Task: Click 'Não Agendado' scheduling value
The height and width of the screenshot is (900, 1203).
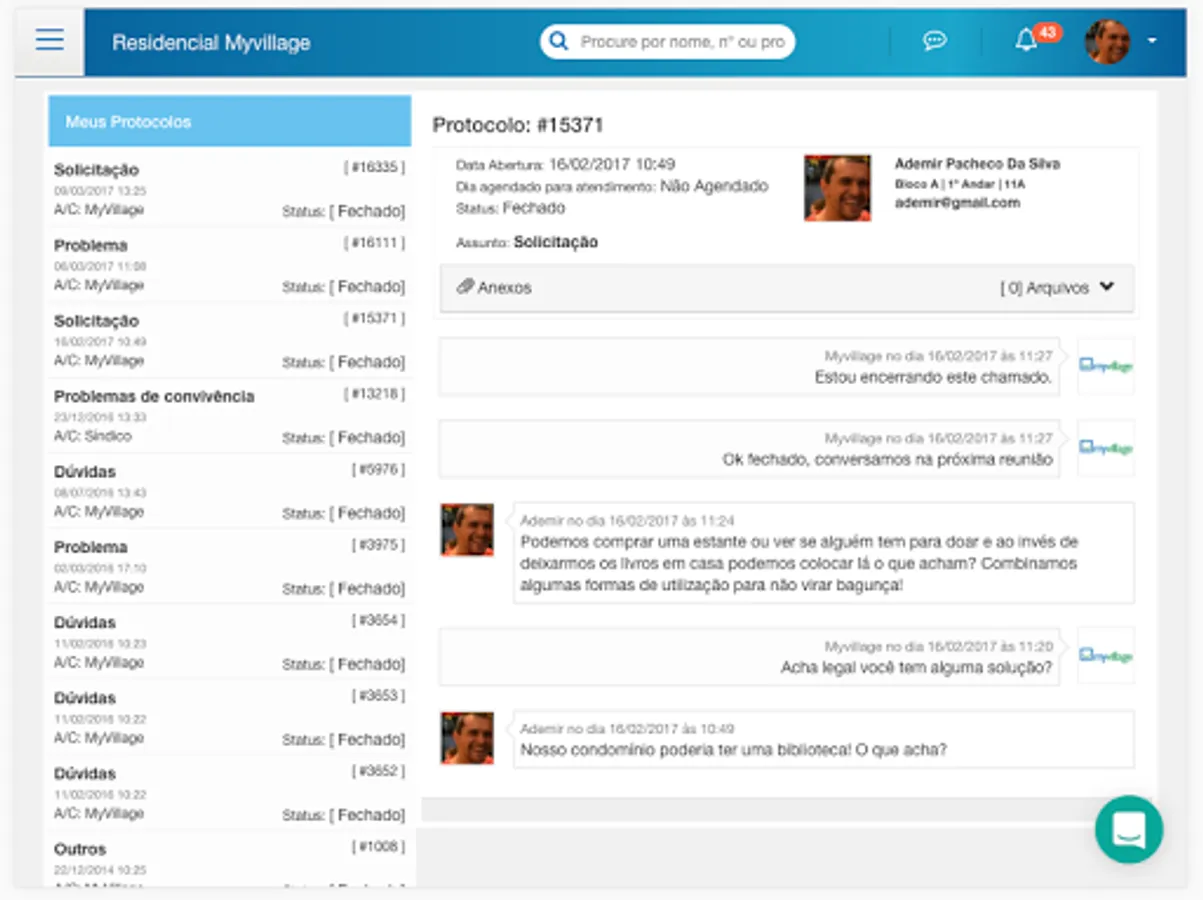Action: tap(714, 186)
